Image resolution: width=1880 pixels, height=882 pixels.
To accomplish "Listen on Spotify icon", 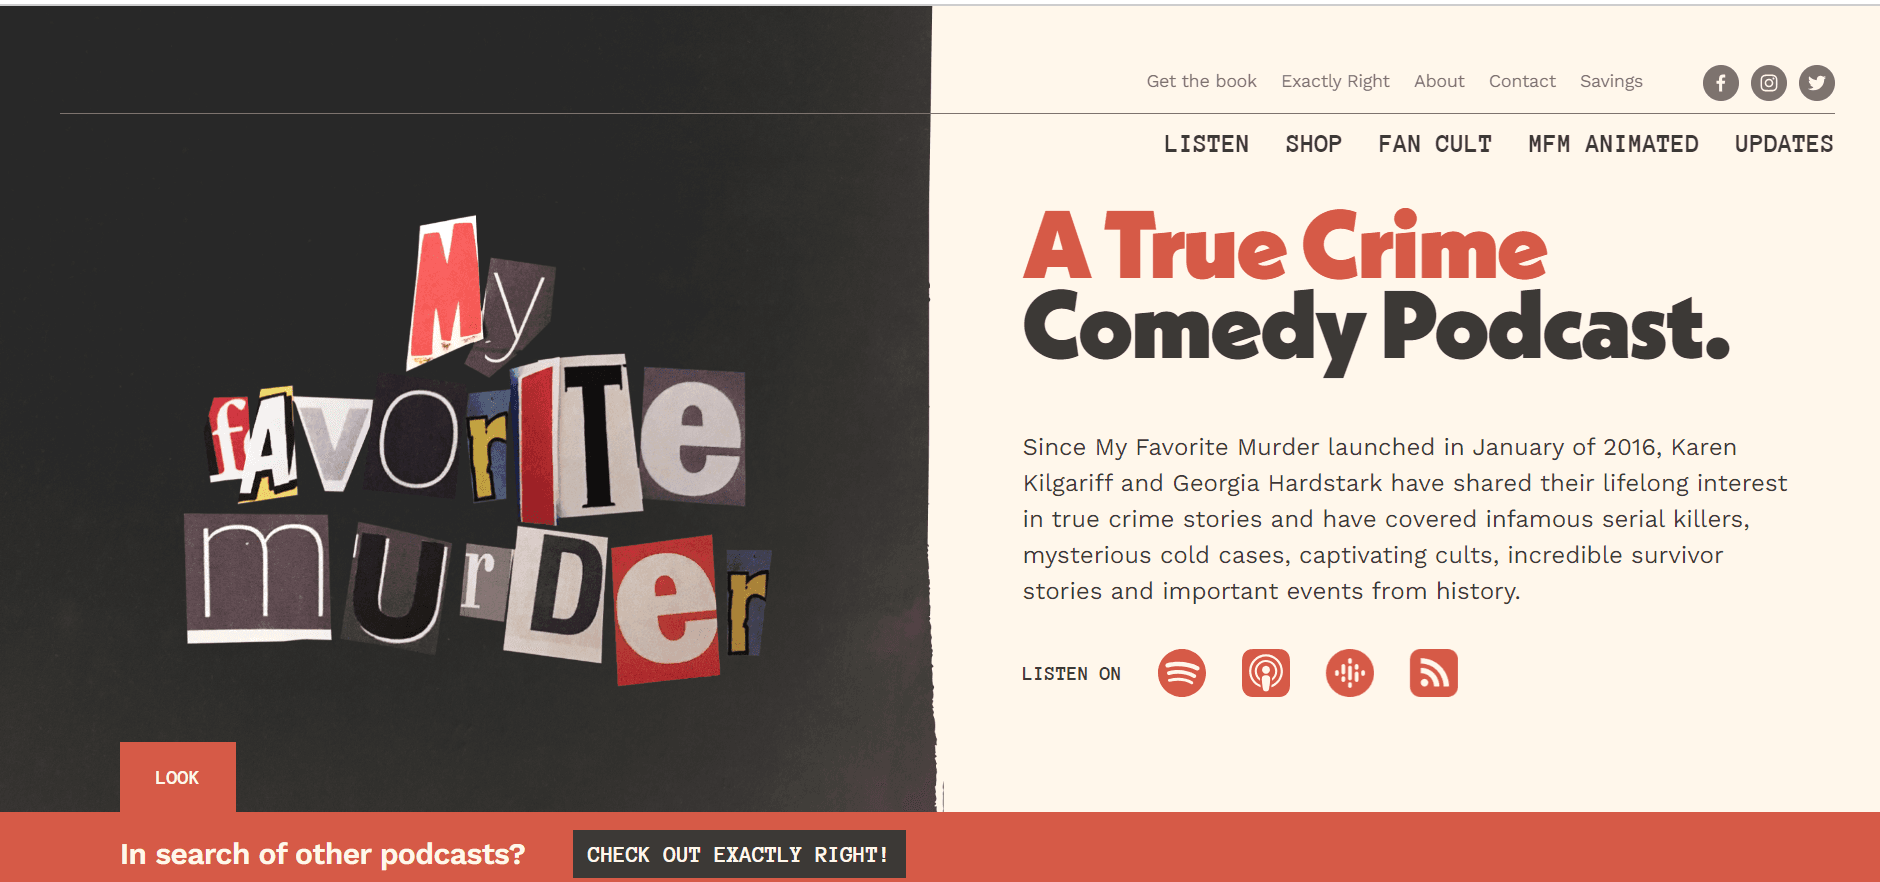I will pyautogui.click(x=1182, y=673).
